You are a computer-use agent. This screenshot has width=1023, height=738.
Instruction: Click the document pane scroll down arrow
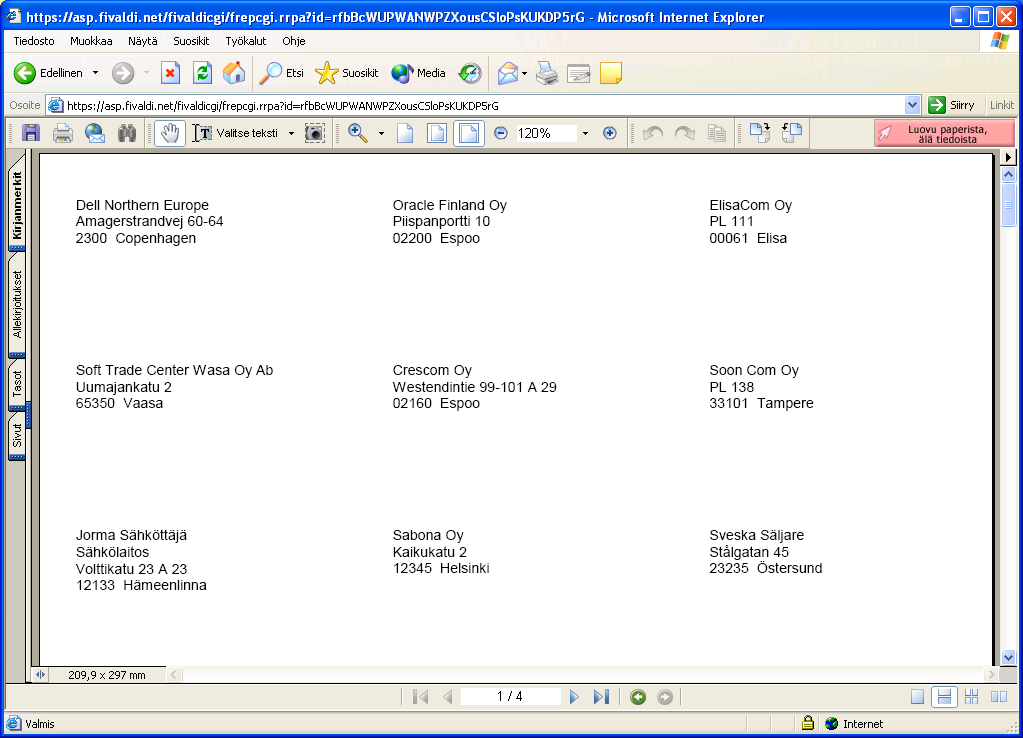tap(1008, 658)
